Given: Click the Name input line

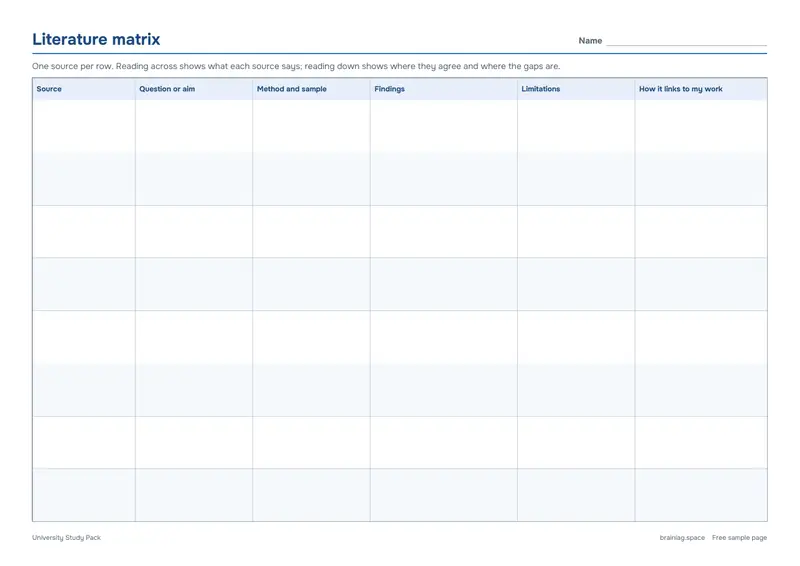Looking at the screenshot, I should [x=686, y=42].
